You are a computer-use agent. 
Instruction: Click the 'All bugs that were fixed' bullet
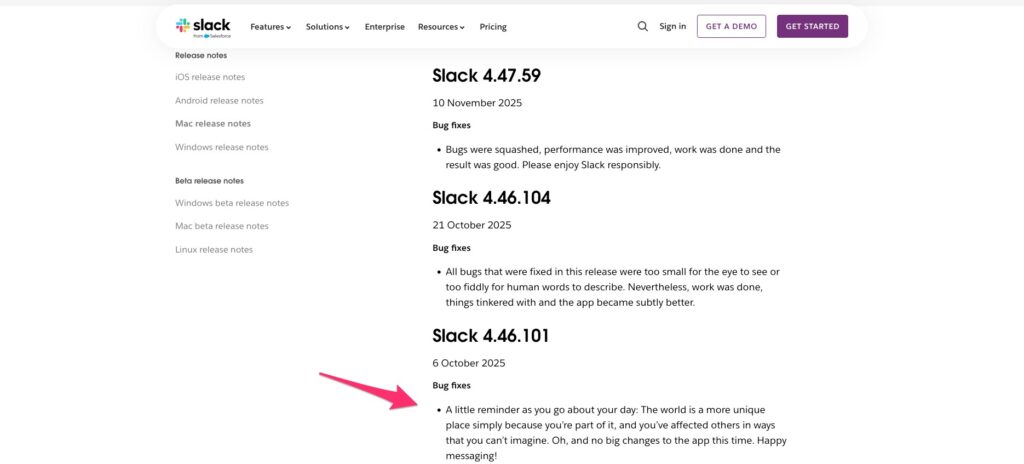(x=613, y=287)
